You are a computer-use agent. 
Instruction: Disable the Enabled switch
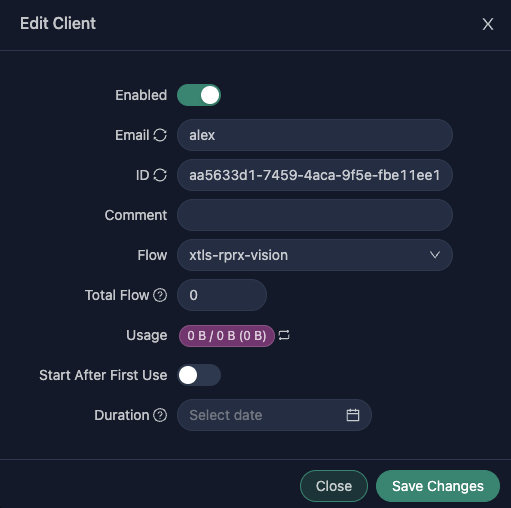[x=199, y=95]
